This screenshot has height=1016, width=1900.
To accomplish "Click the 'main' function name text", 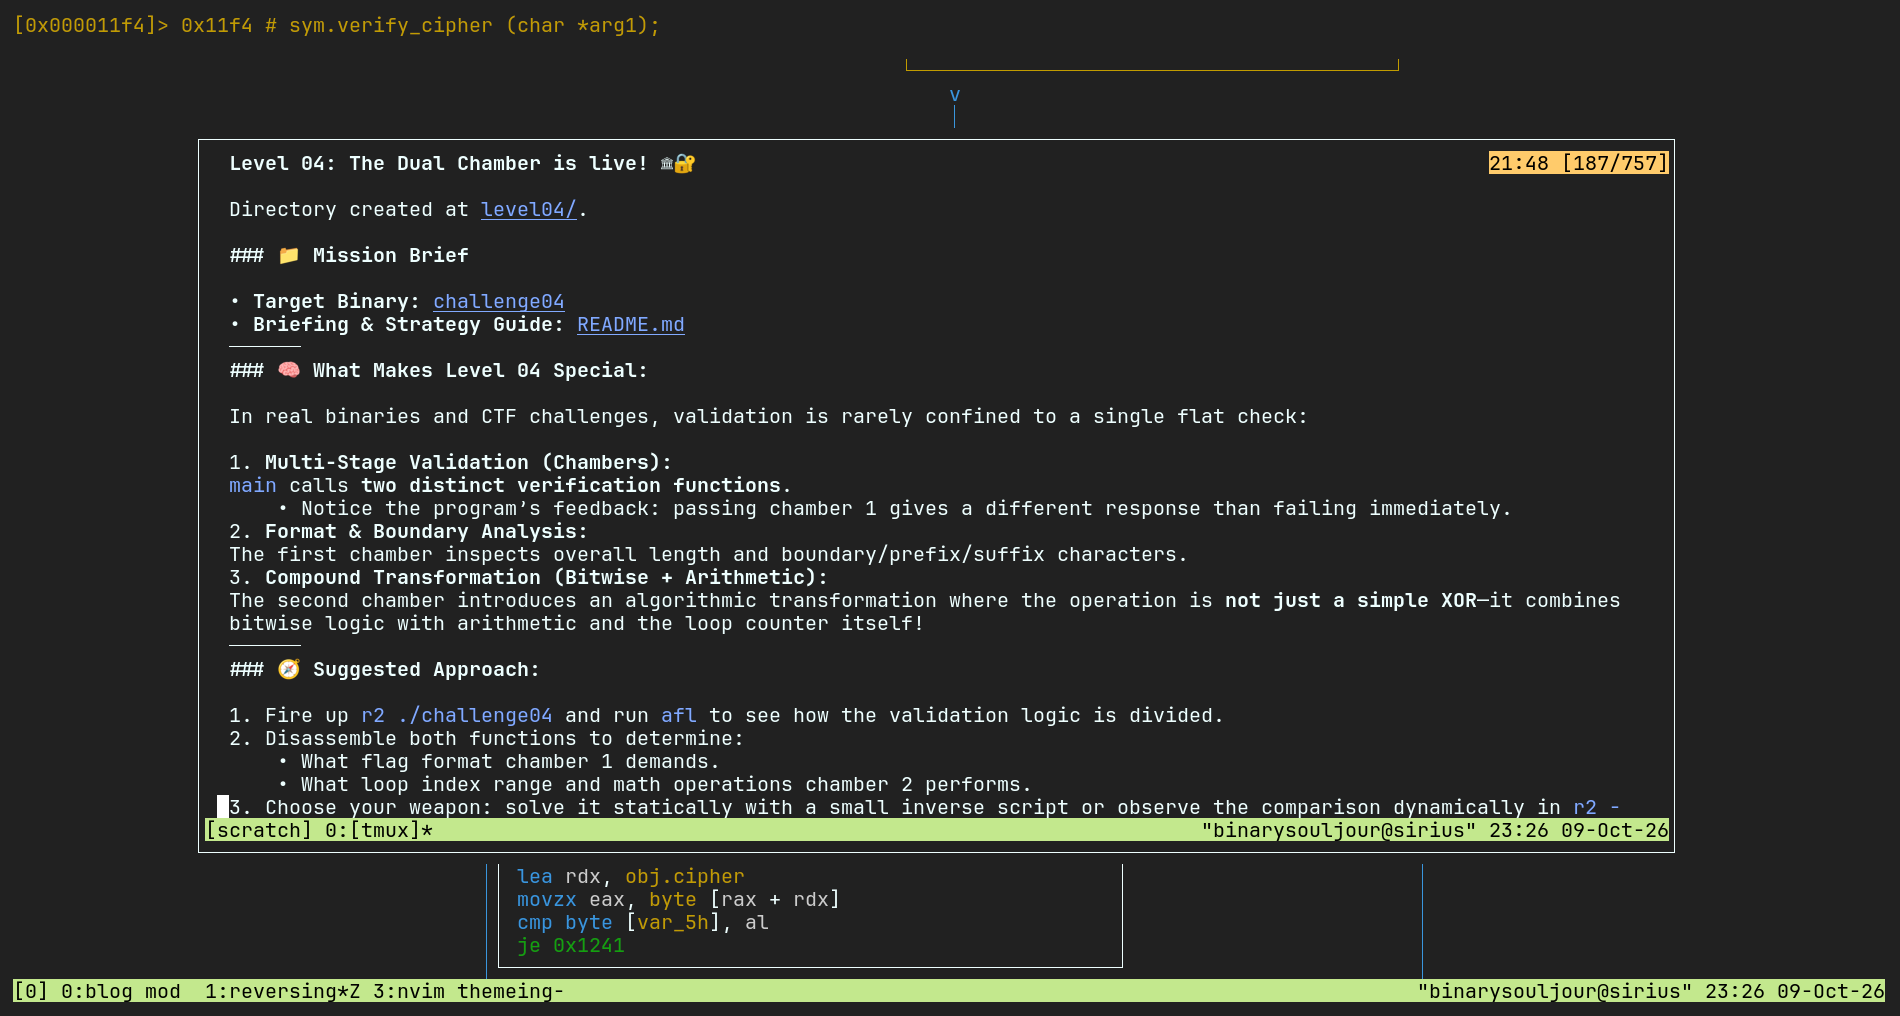I will click(252, 485).
